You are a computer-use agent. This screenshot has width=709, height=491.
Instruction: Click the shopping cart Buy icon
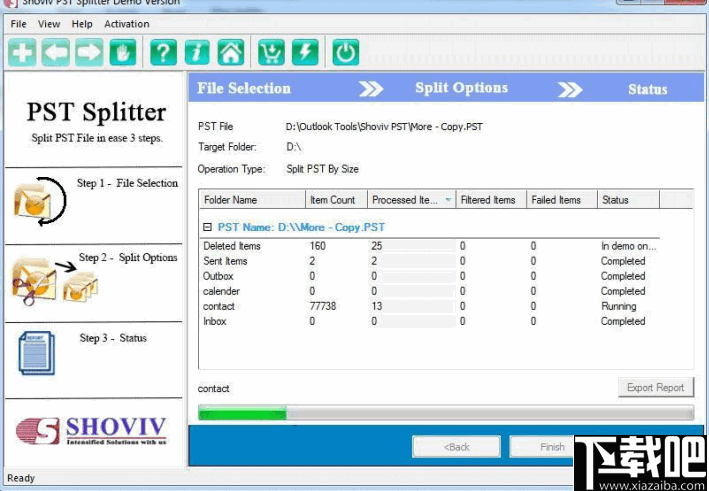(271, 52)
